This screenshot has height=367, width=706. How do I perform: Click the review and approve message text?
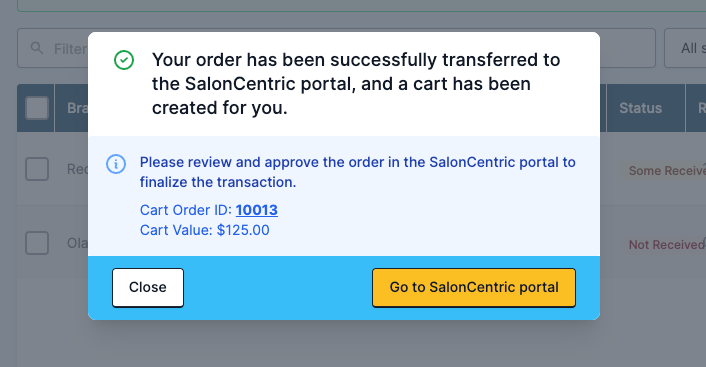pyautogui.click(x=358, y=172)
